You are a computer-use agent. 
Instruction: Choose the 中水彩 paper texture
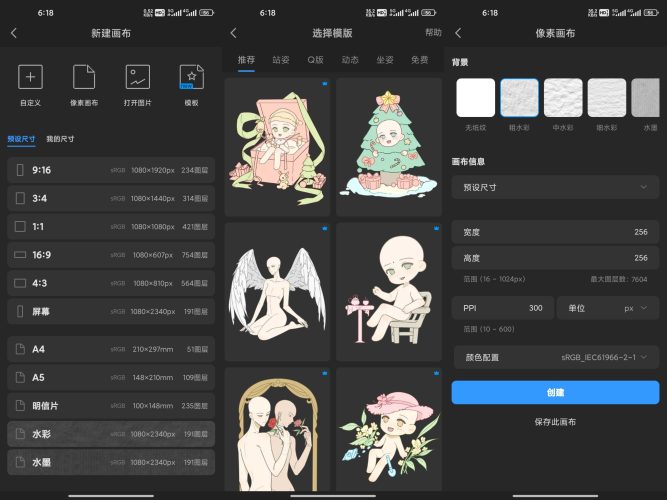click(x=563, y=98)
